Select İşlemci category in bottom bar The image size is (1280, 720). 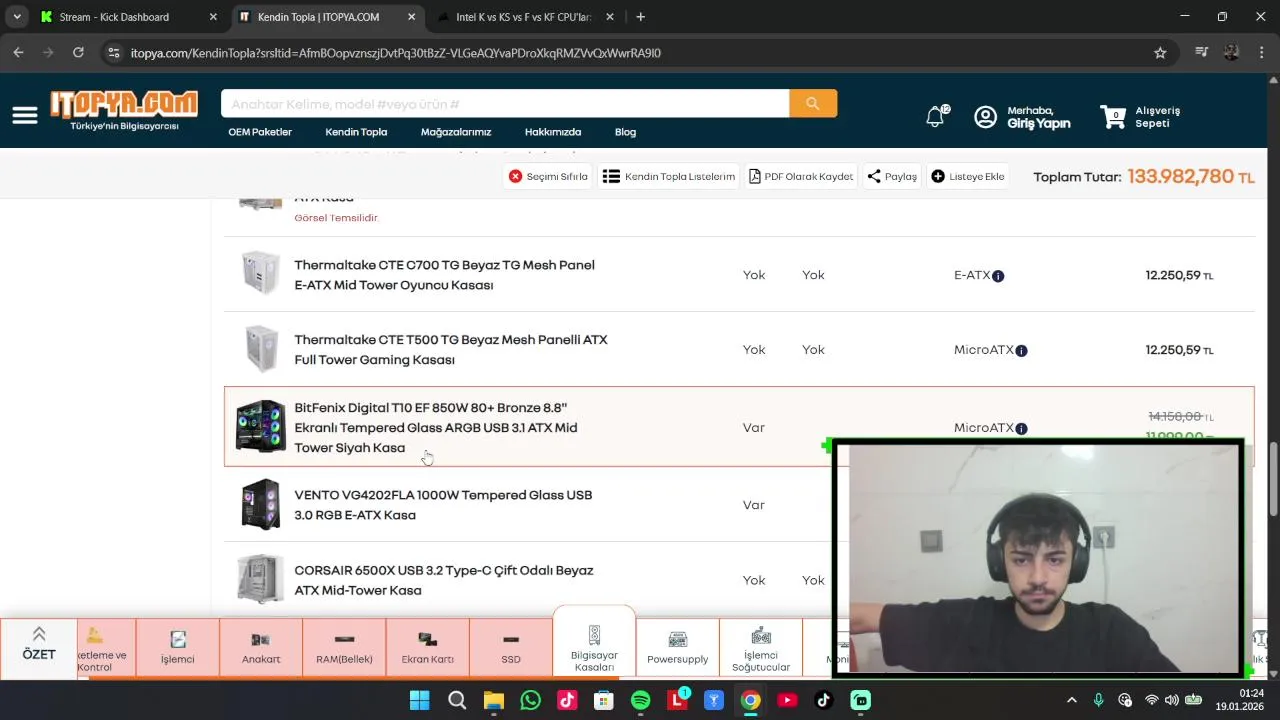click(178, 648)
